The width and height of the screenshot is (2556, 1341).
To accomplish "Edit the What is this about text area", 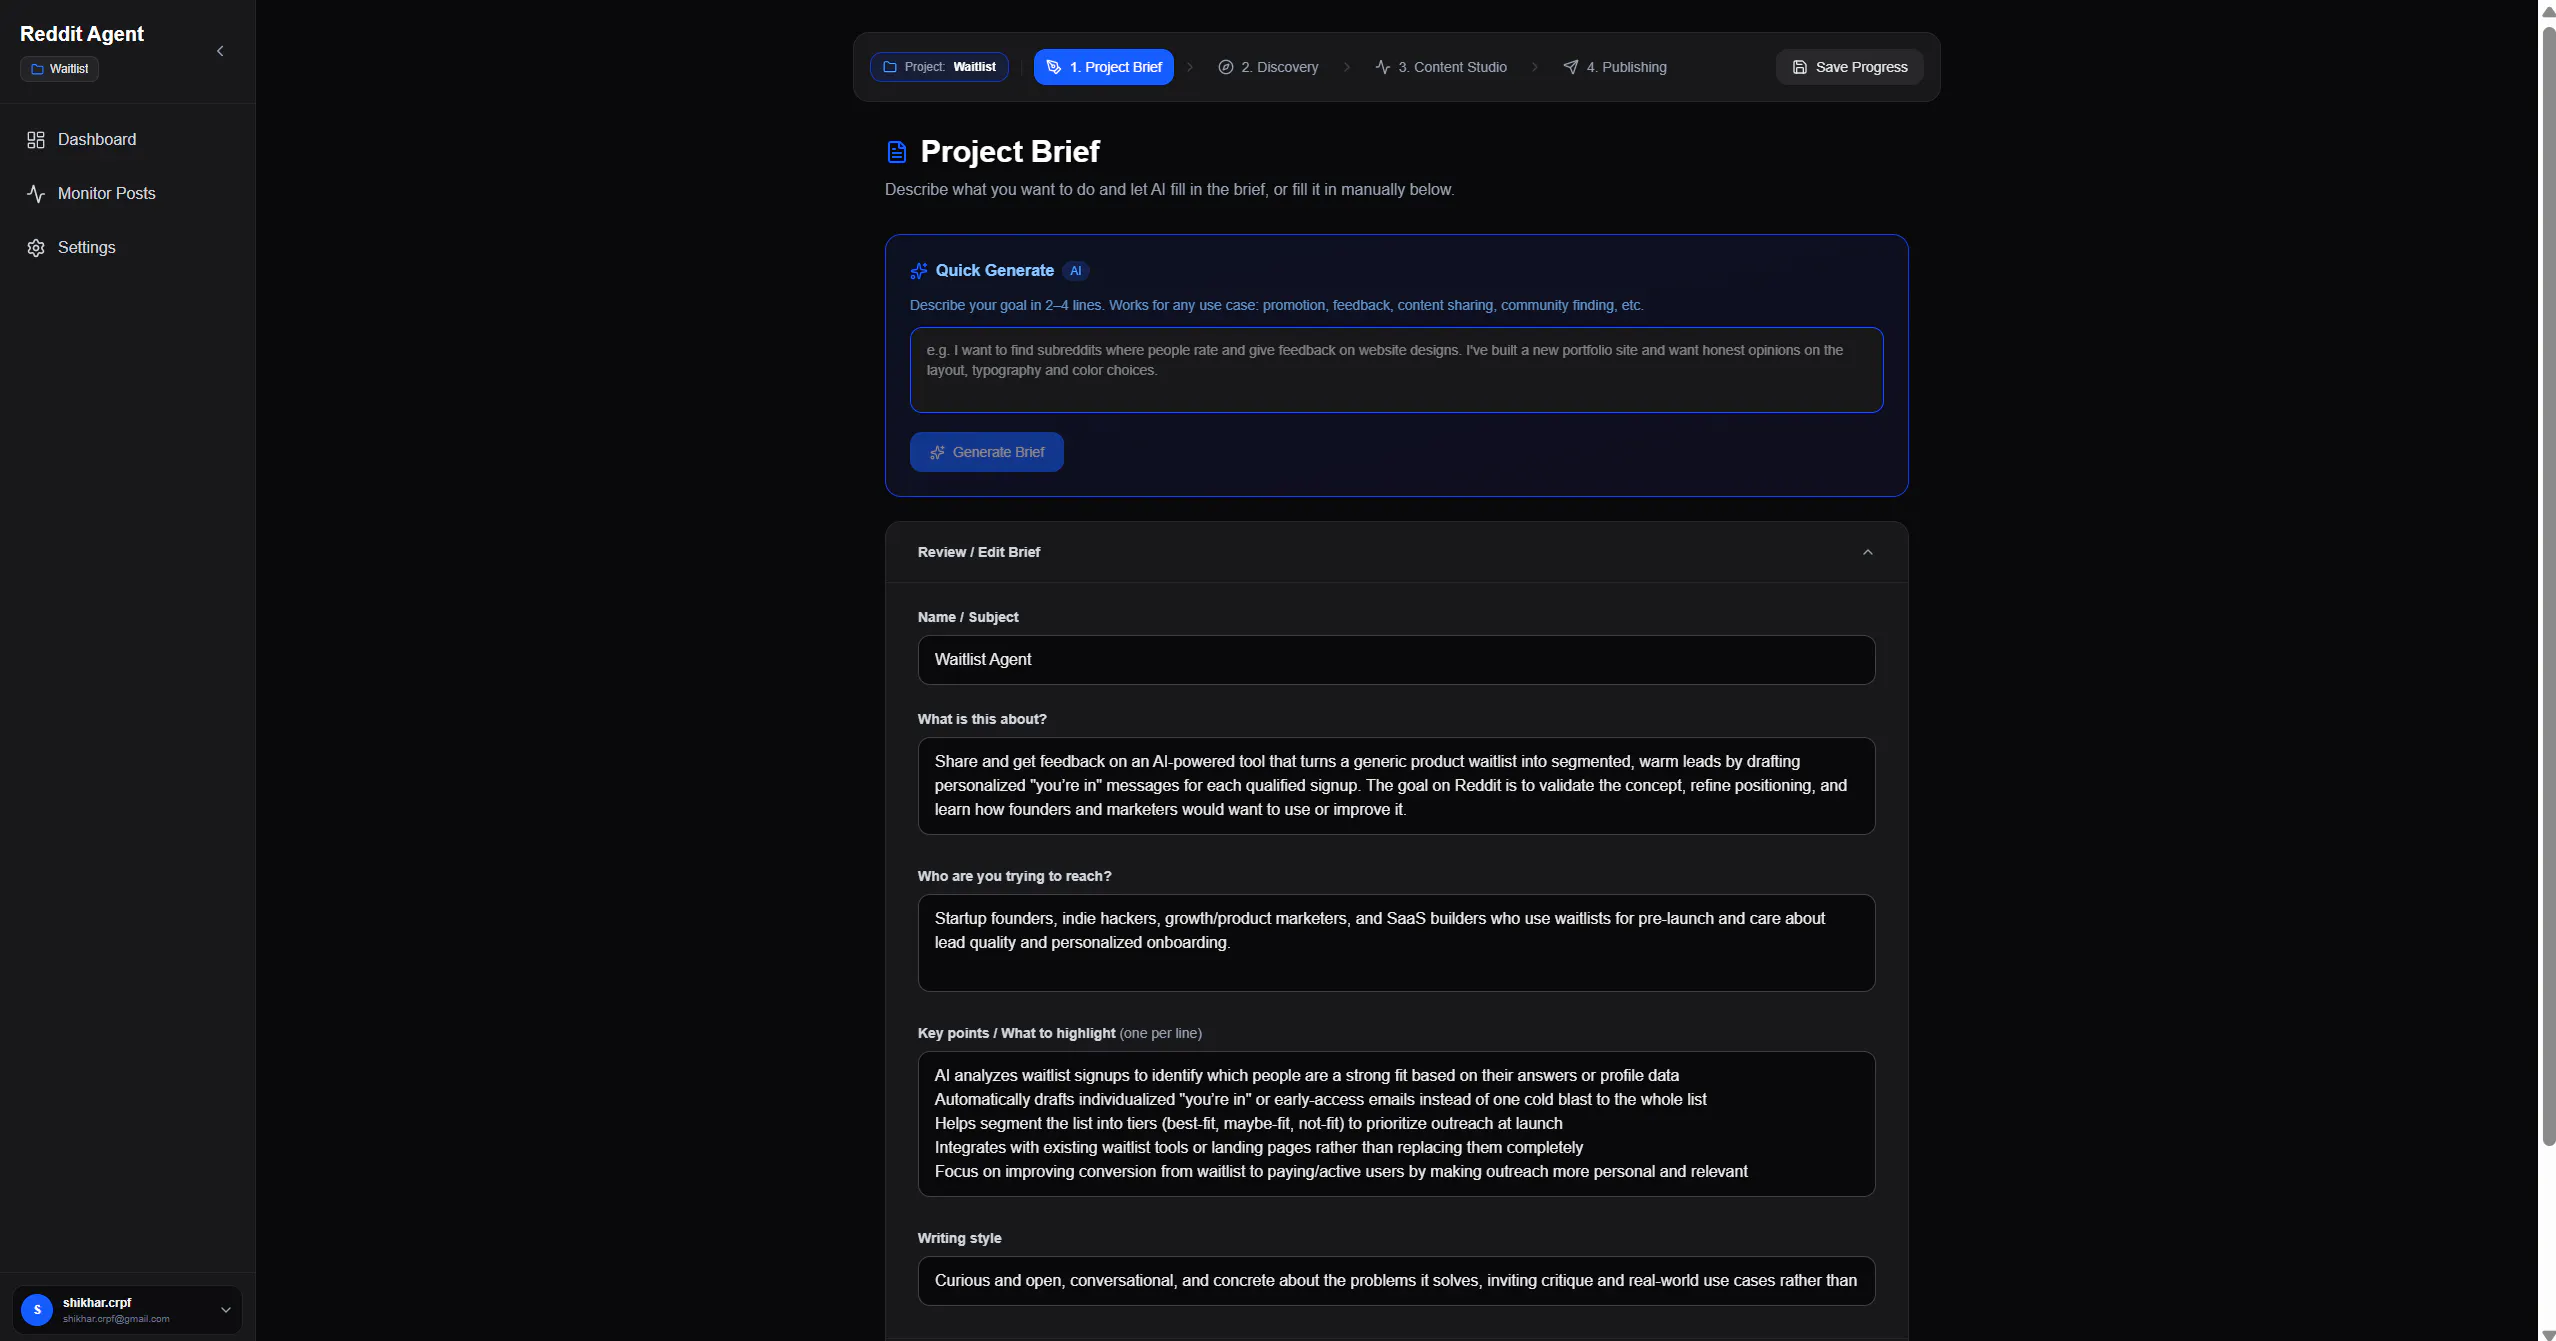I will click(x=1396, y=786).
